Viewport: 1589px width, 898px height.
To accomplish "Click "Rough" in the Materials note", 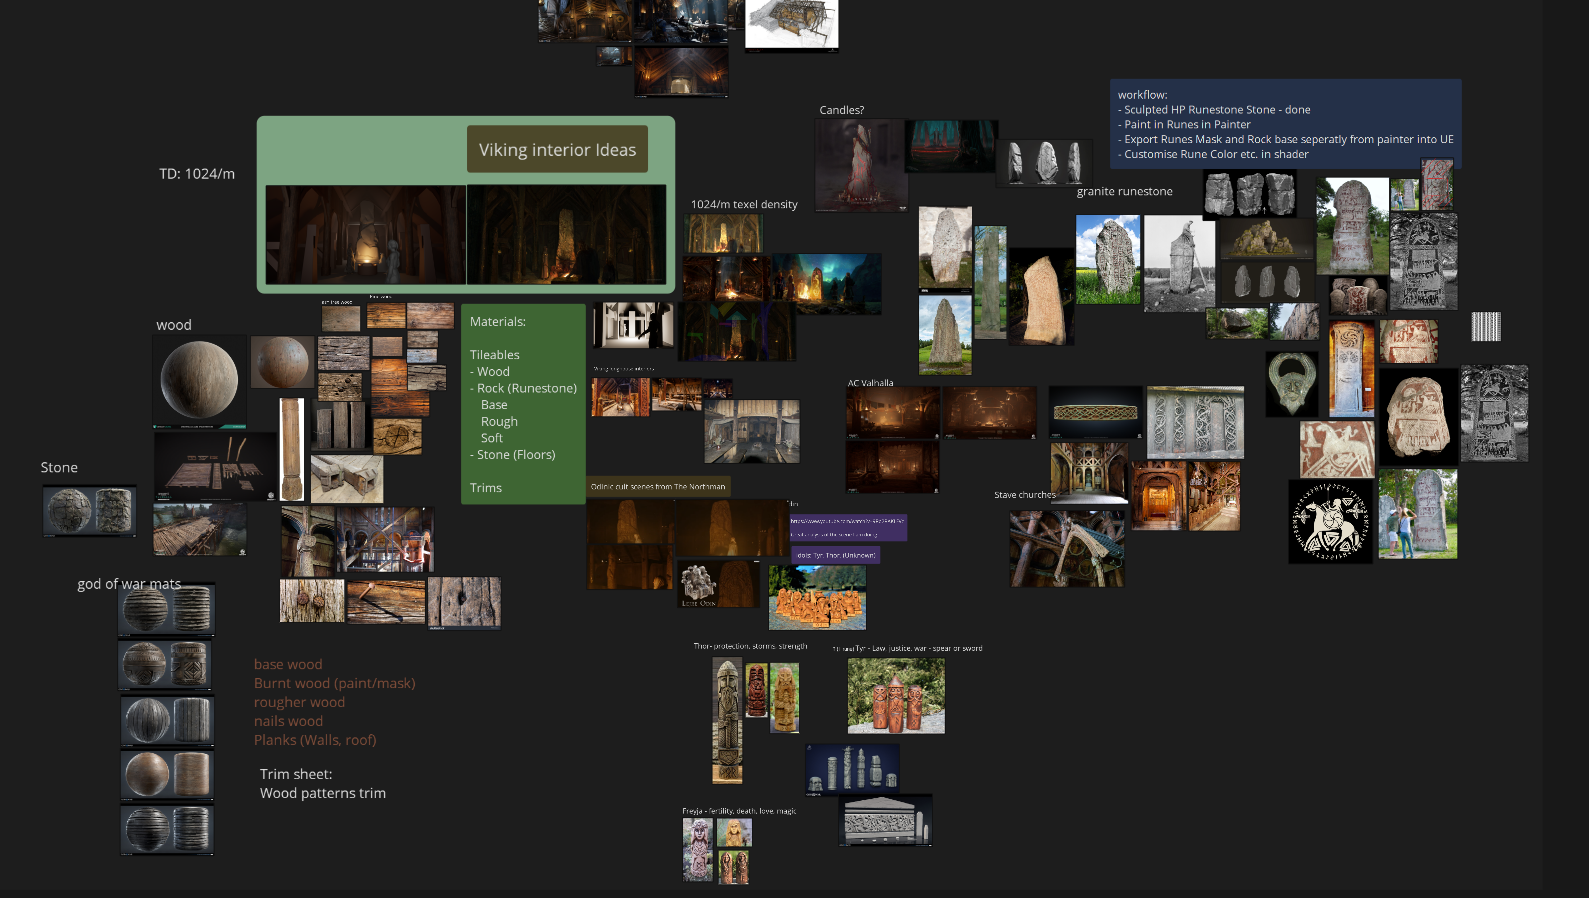I will pos(499,422).
